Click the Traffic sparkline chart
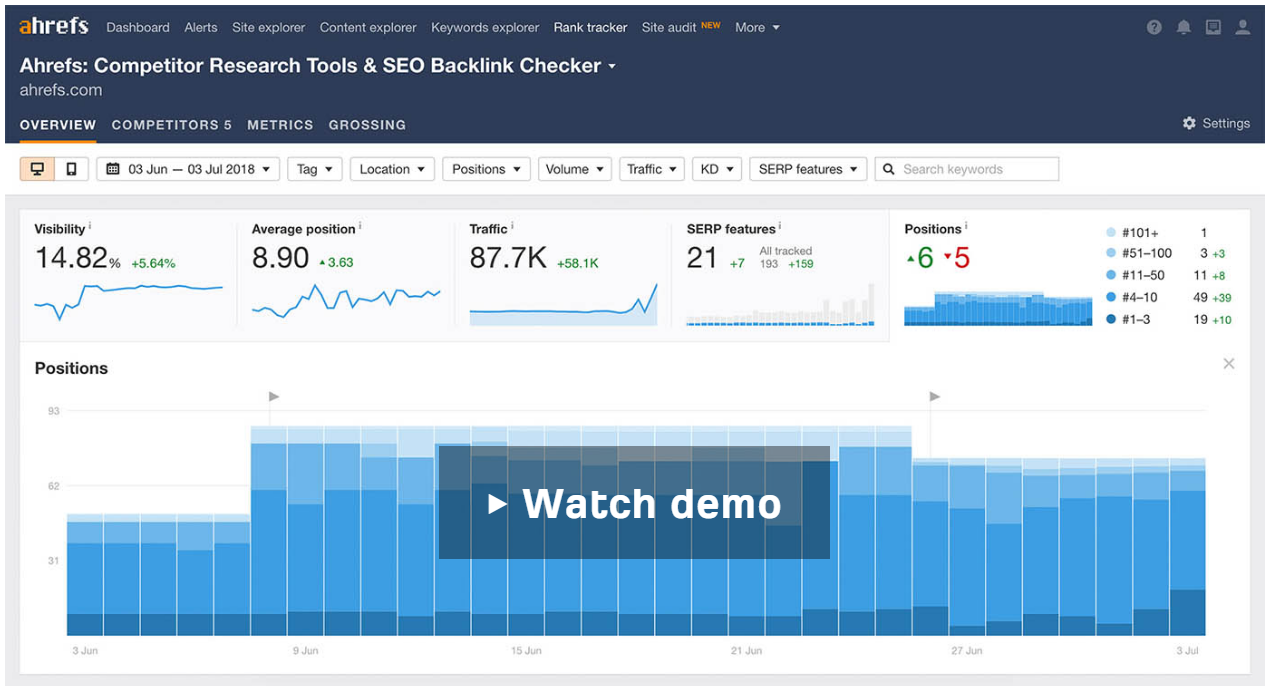Screen dimensions: 1272x686 click(x=564, y=304)
